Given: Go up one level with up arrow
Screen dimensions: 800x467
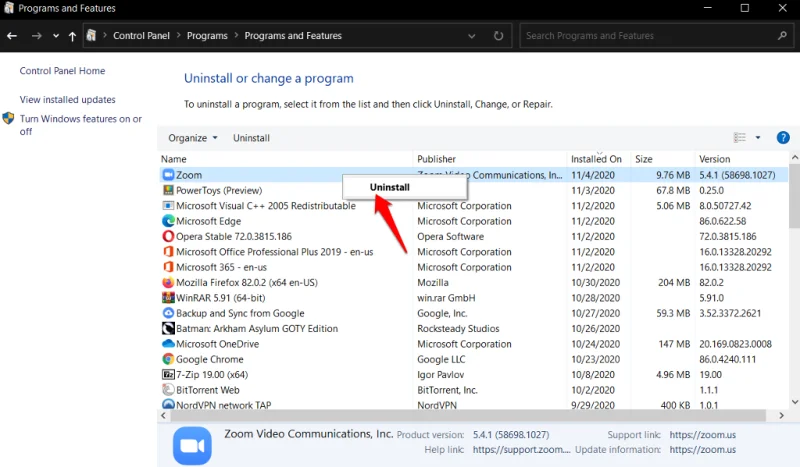Looking at the screenshot, I should (72, 36).
